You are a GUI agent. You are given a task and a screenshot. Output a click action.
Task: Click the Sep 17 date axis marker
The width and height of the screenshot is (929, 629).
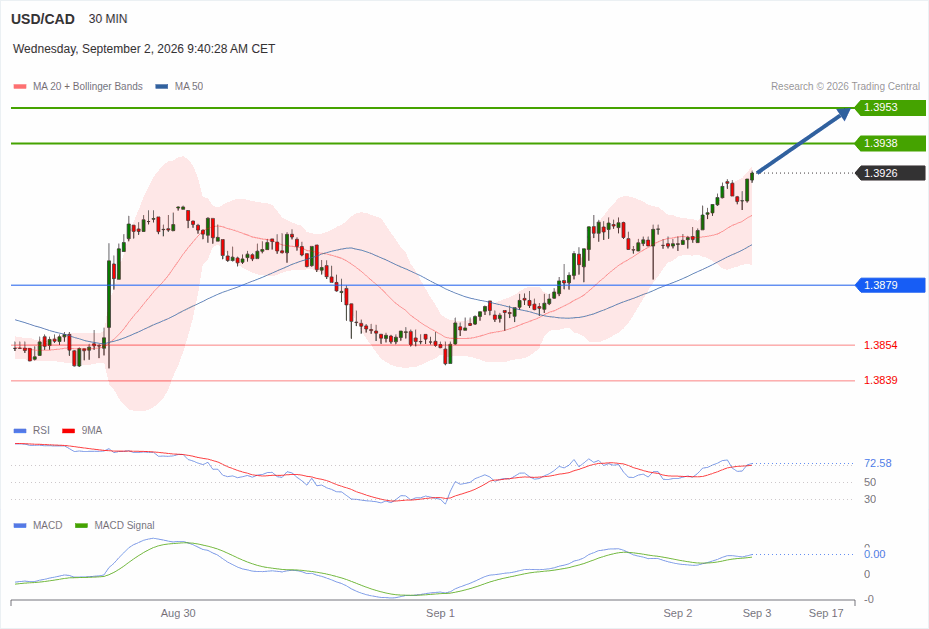point(826,613)
